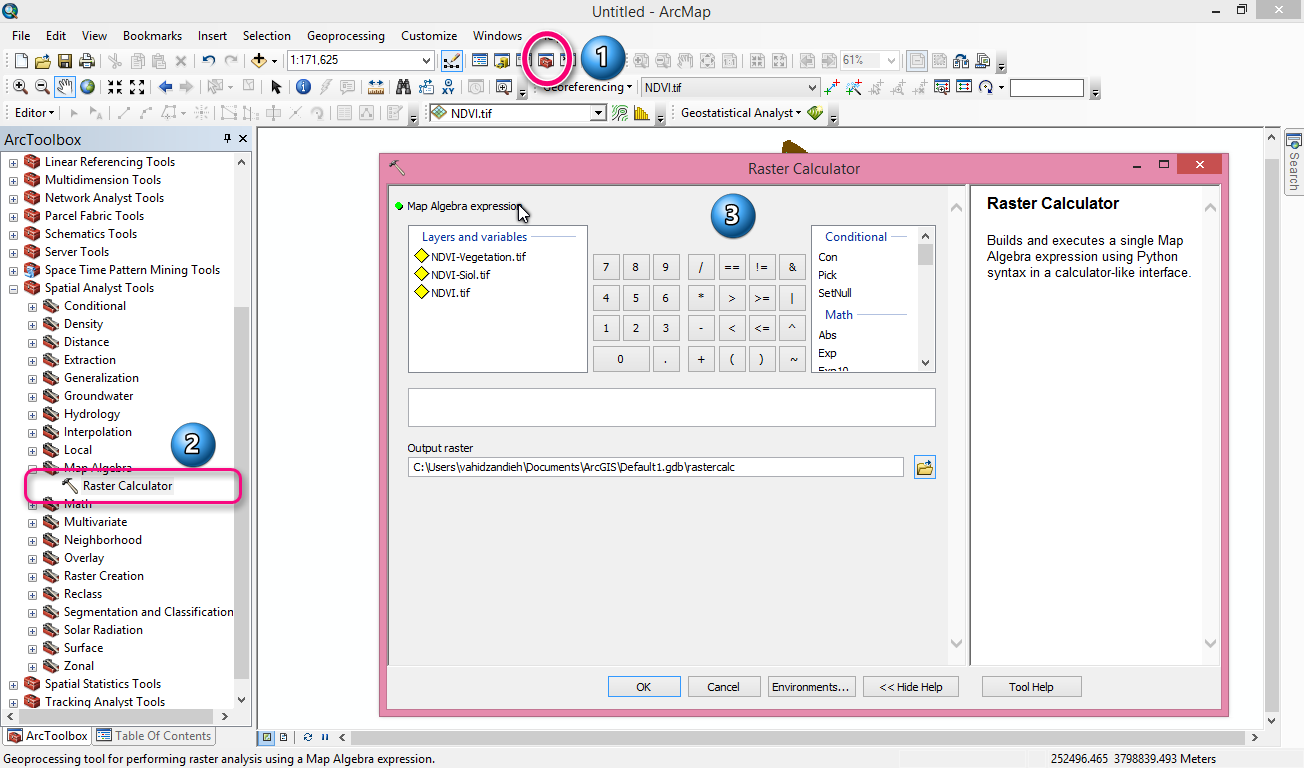
Task: Toggle the Draft Mode layout icon
Action: [917, 61]
